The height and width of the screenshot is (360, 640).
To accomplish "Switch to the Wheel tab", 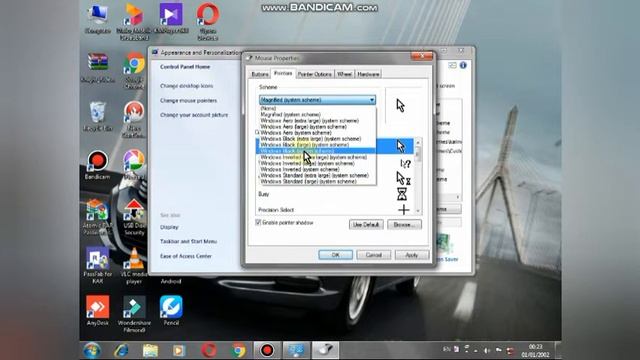I will click(344, 74).
